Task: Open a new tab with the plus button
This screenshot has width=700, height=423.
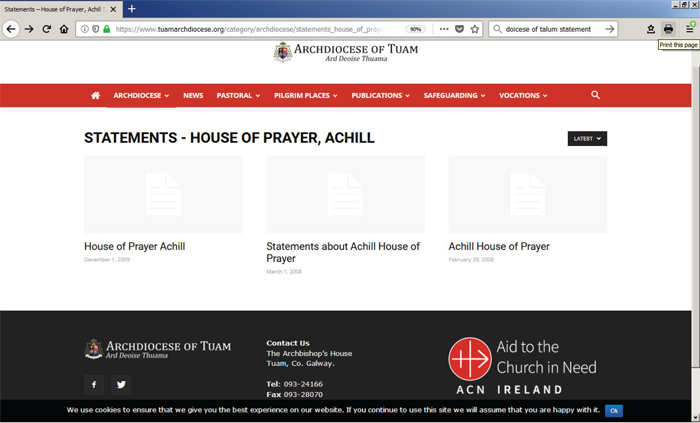Action: [132, 9]
